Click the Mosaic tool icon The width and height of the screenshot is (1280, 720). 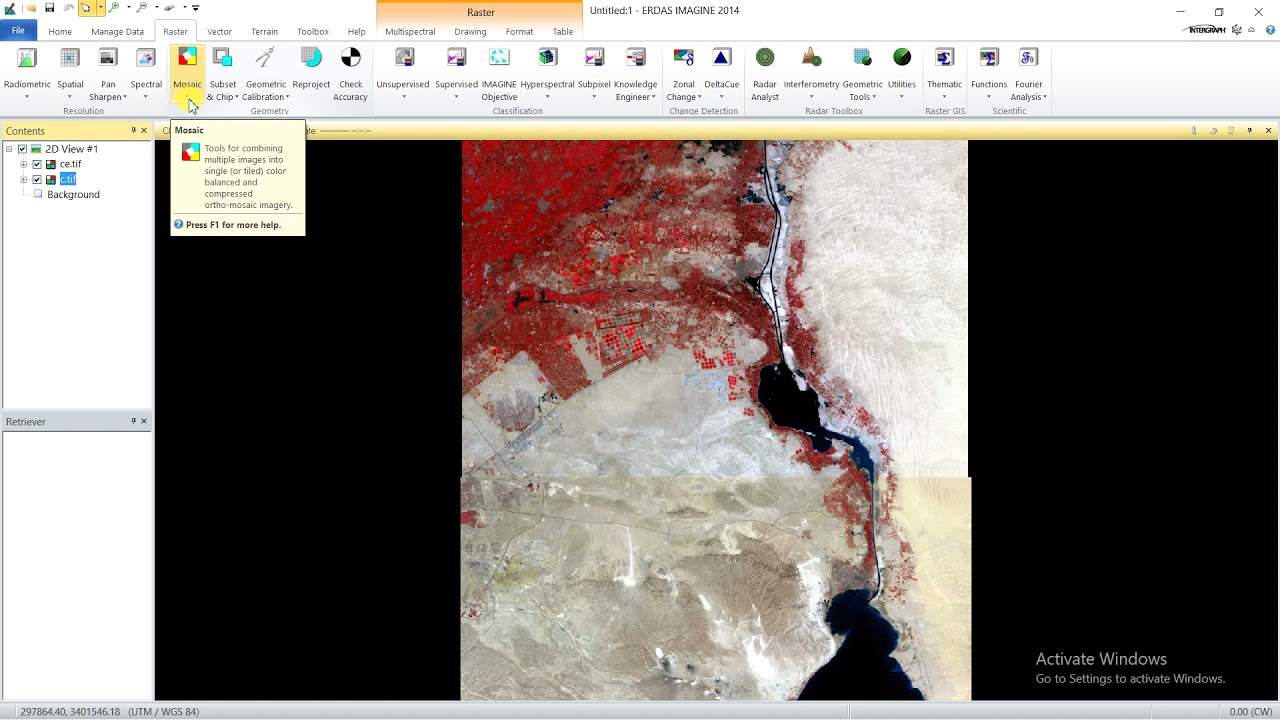(187, 58)
